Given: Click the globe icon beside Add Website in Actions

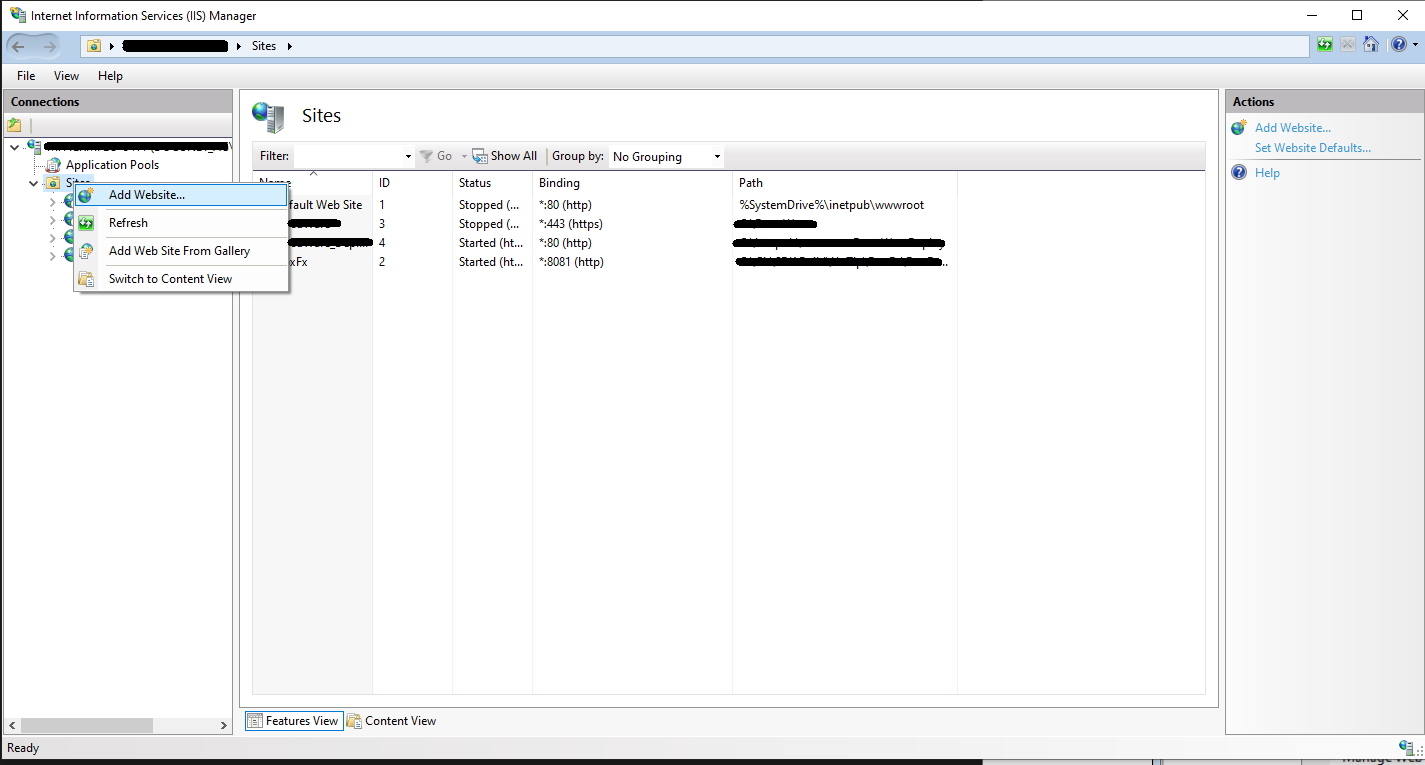Looking at the screenshot, I should pyautogui.click(x=1239, y=128).
